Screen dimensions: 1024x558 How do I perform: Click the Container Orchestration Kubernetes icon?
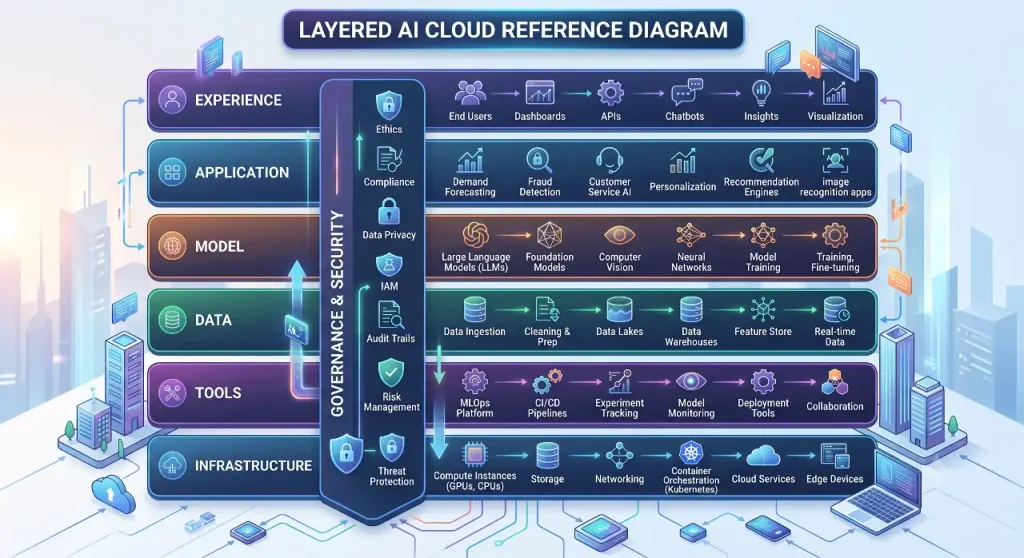coord(691,453)
